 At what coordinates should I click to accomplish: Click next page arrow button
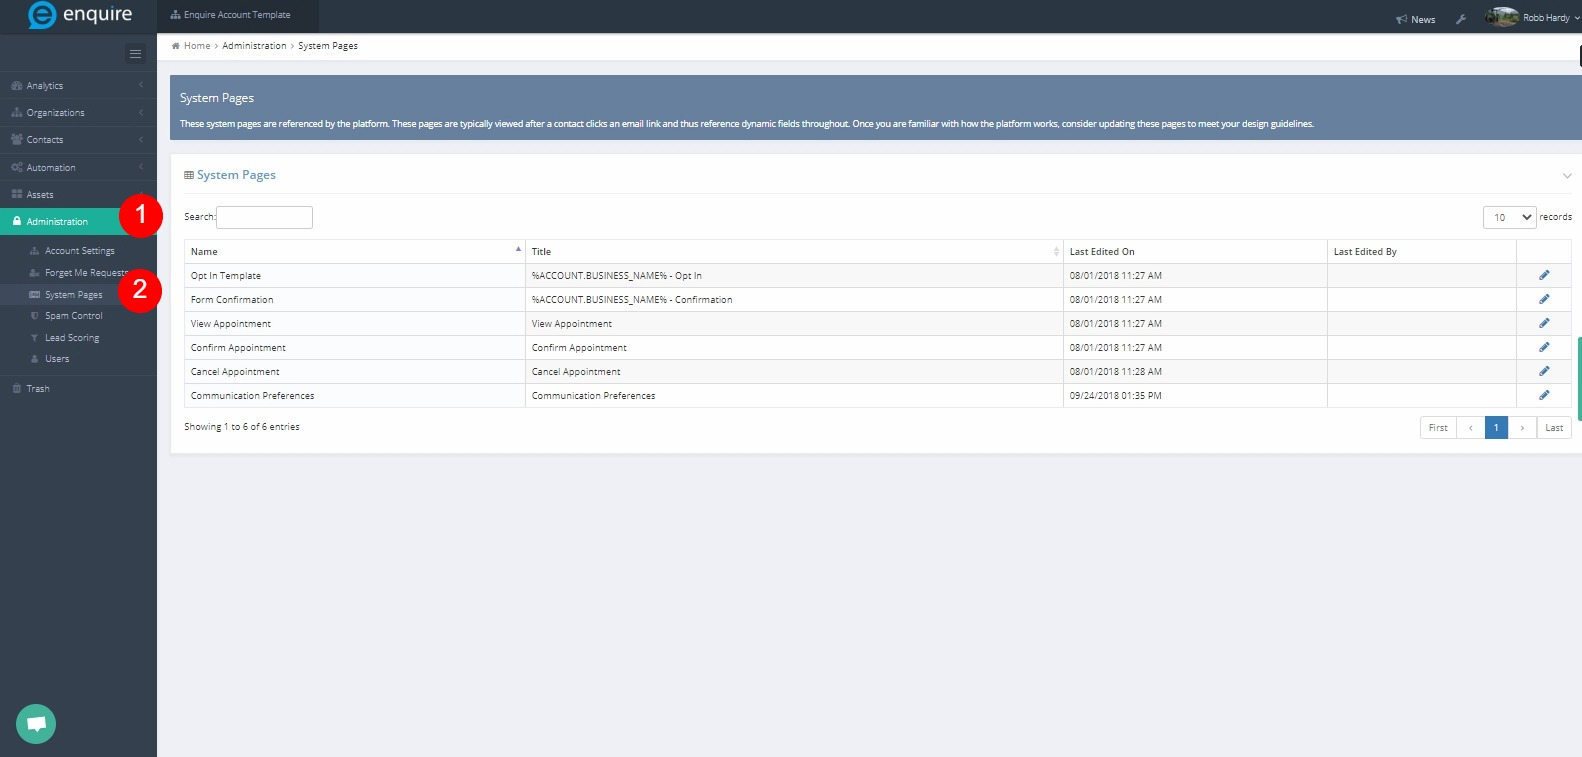click(1522, 428)
